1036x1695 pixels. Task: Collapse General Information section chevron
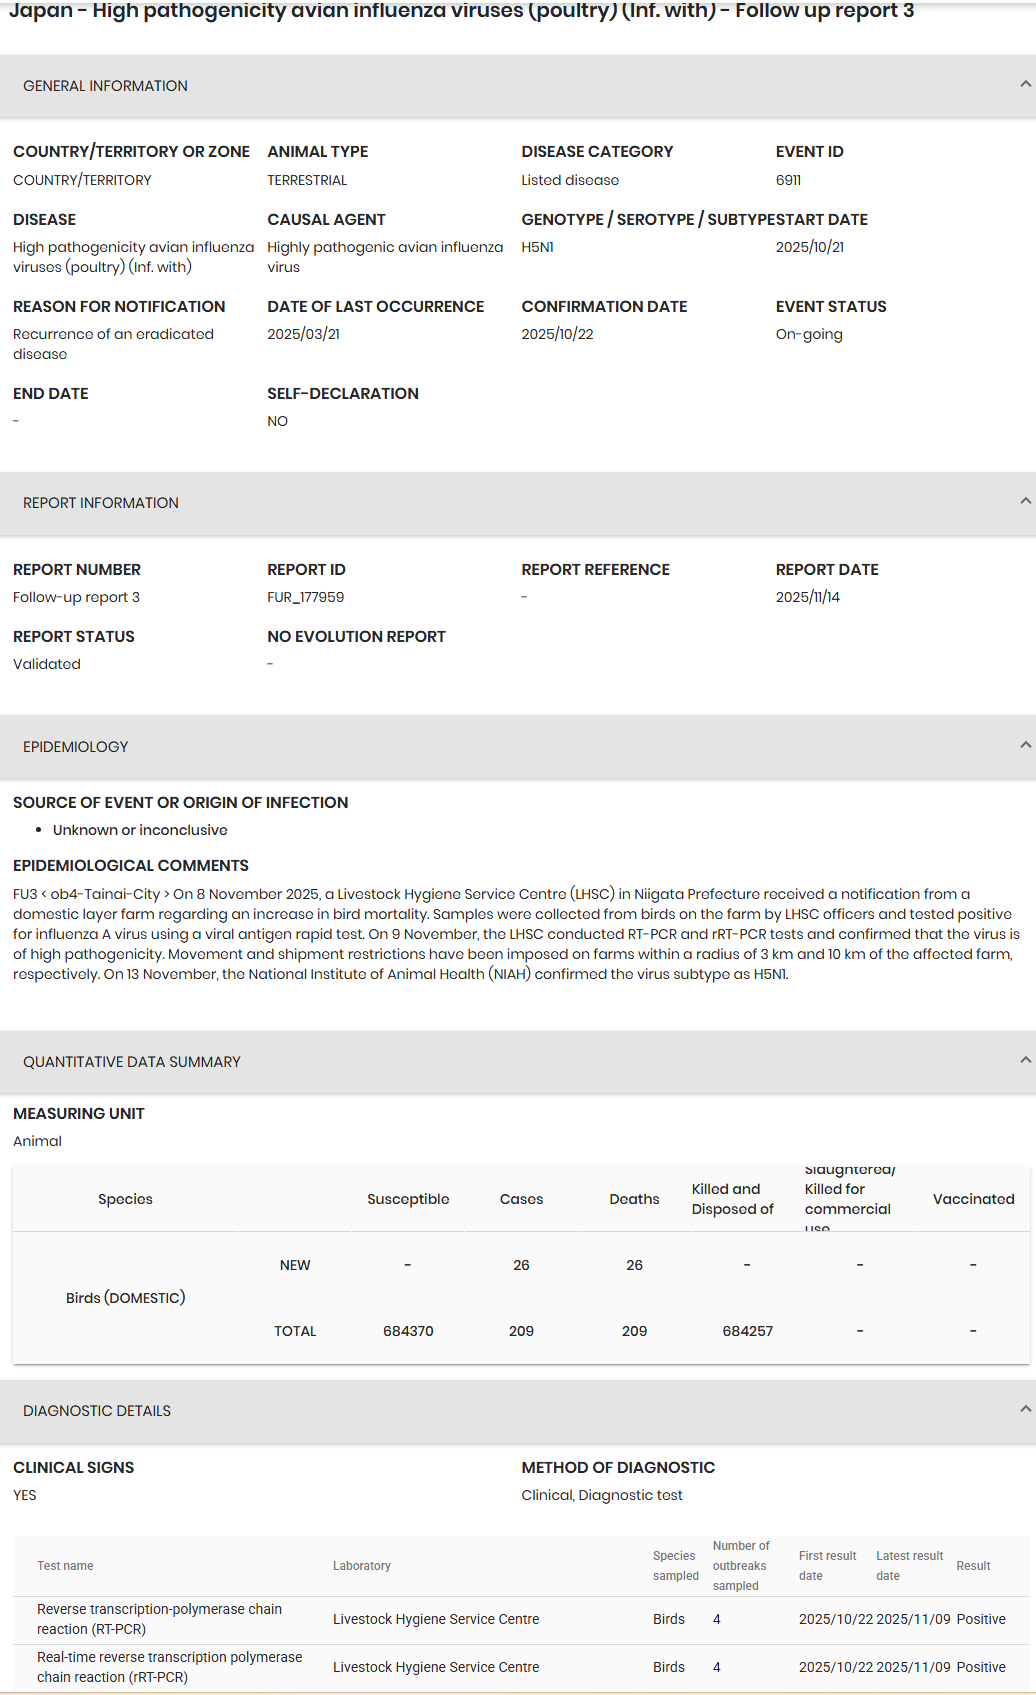point(1025,85)
